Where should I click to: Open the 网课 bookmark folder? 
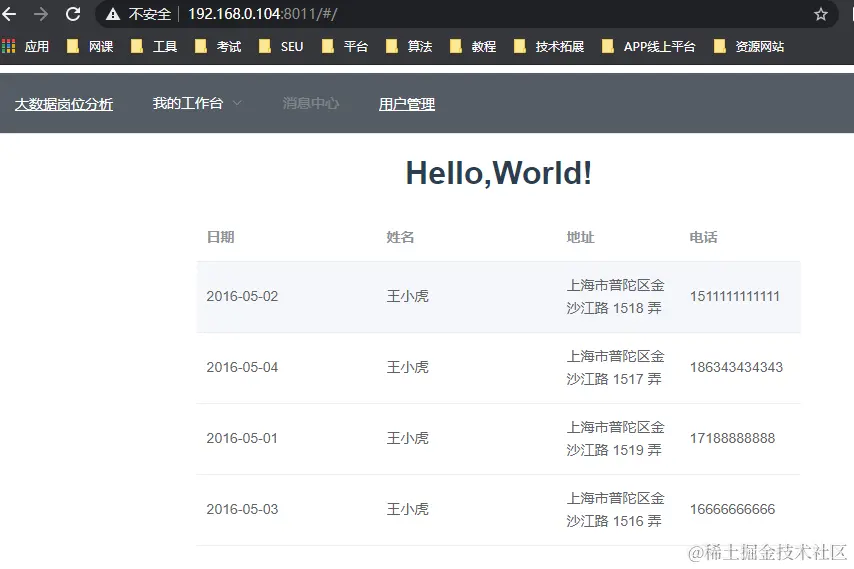[90, 47]
